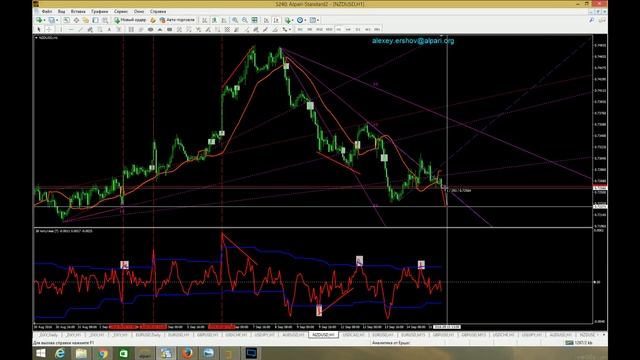Open Firefox from the taskbar

[187, 353]
